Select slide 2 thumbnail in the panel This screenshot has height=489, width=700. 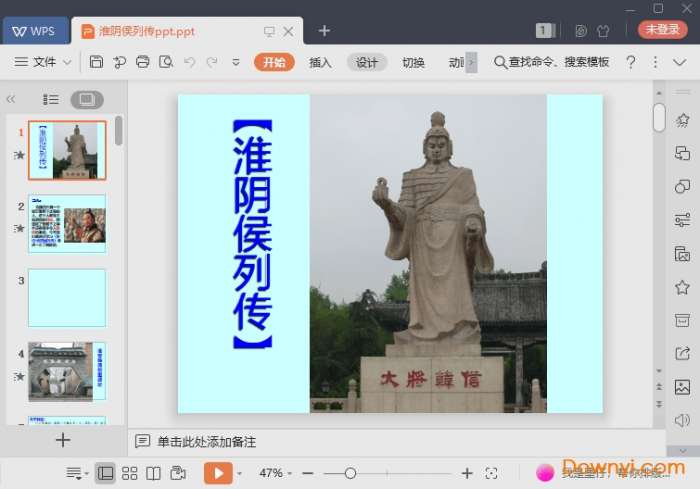67,224
